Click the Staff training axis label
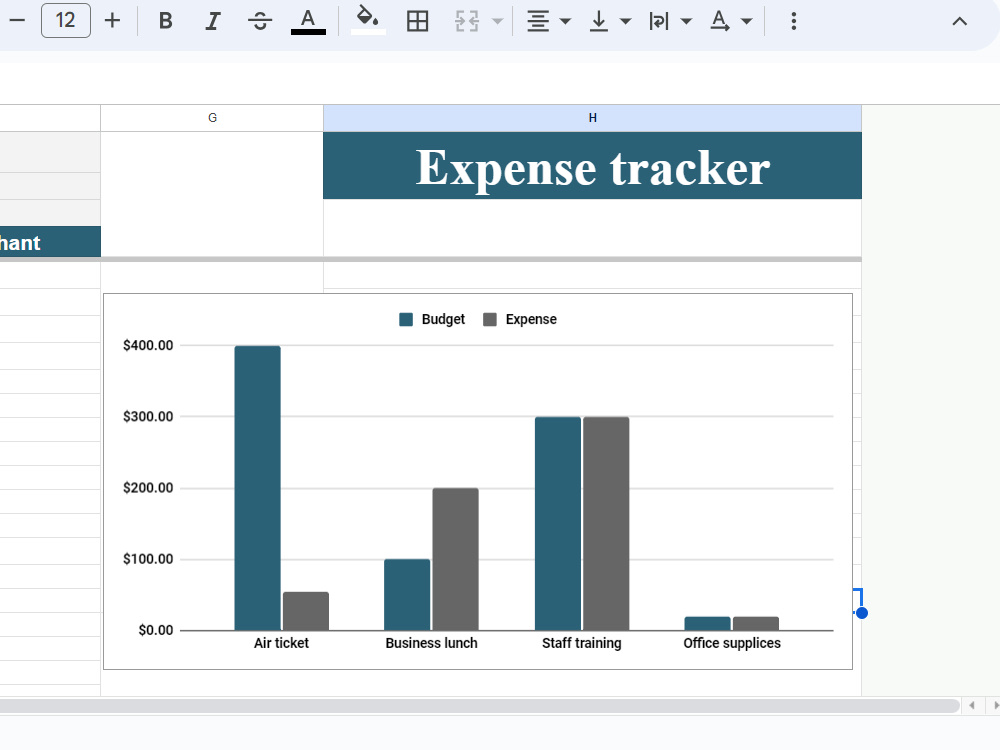Image resolution: width=1000 pixels, height=750 pixels. [582, 643]
